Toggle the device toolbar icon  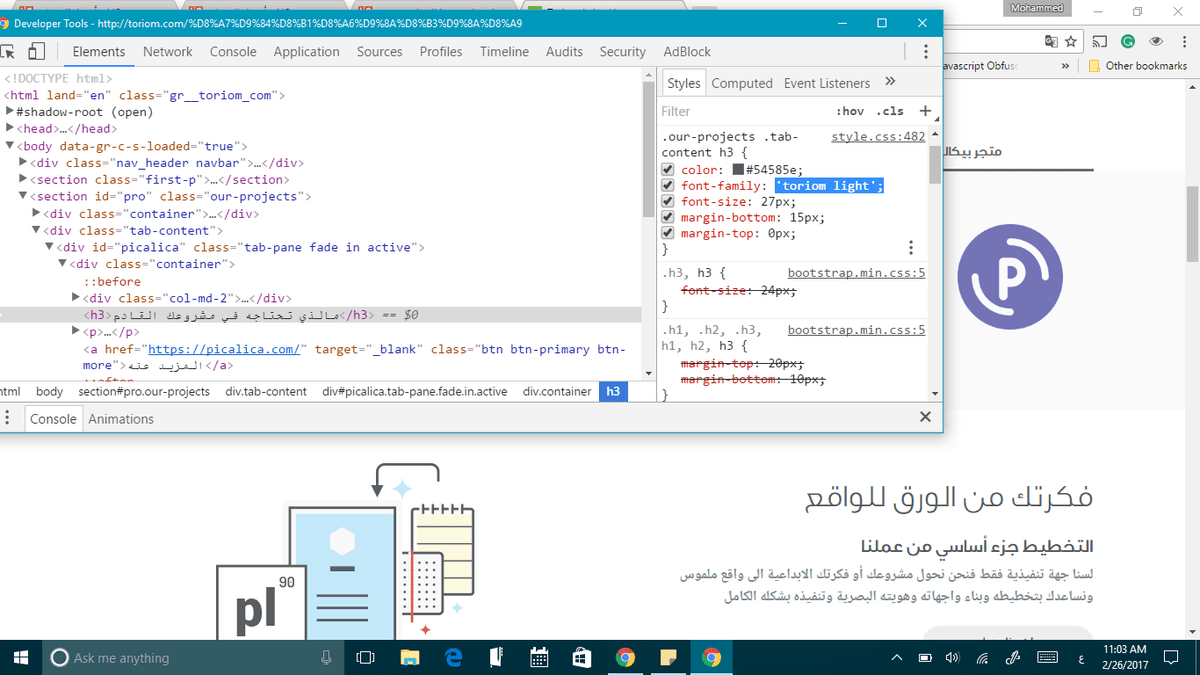[x=36, y=52]
